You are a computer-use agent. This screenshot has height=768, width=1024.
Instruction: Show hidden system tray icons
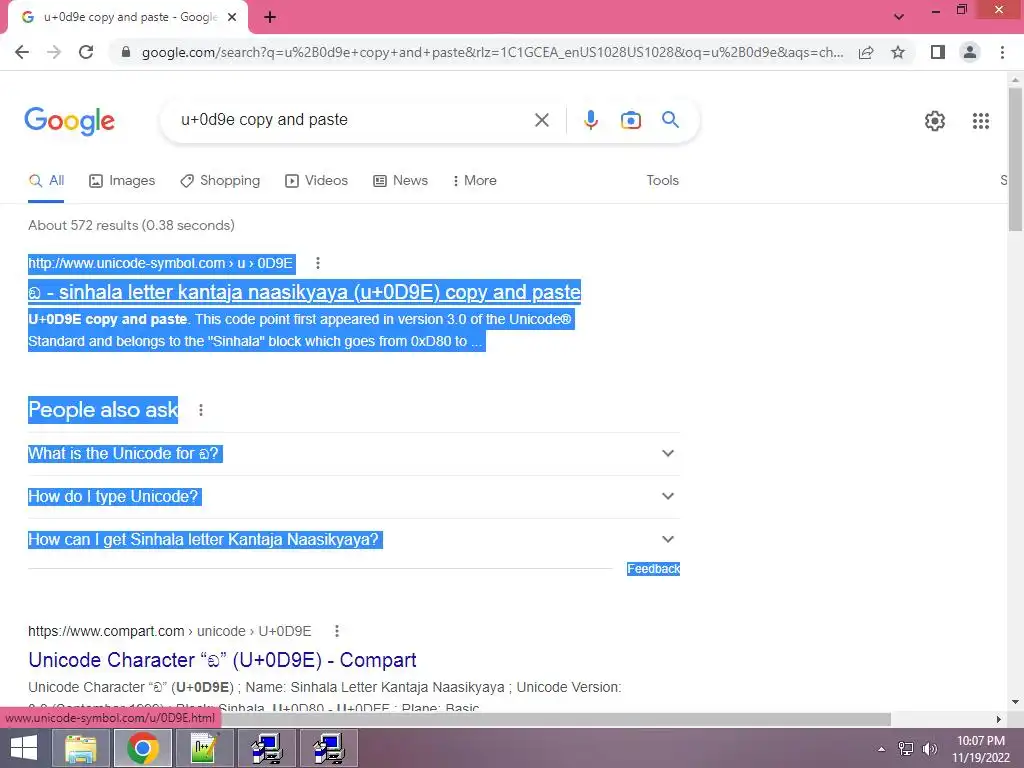coord(881,749)
